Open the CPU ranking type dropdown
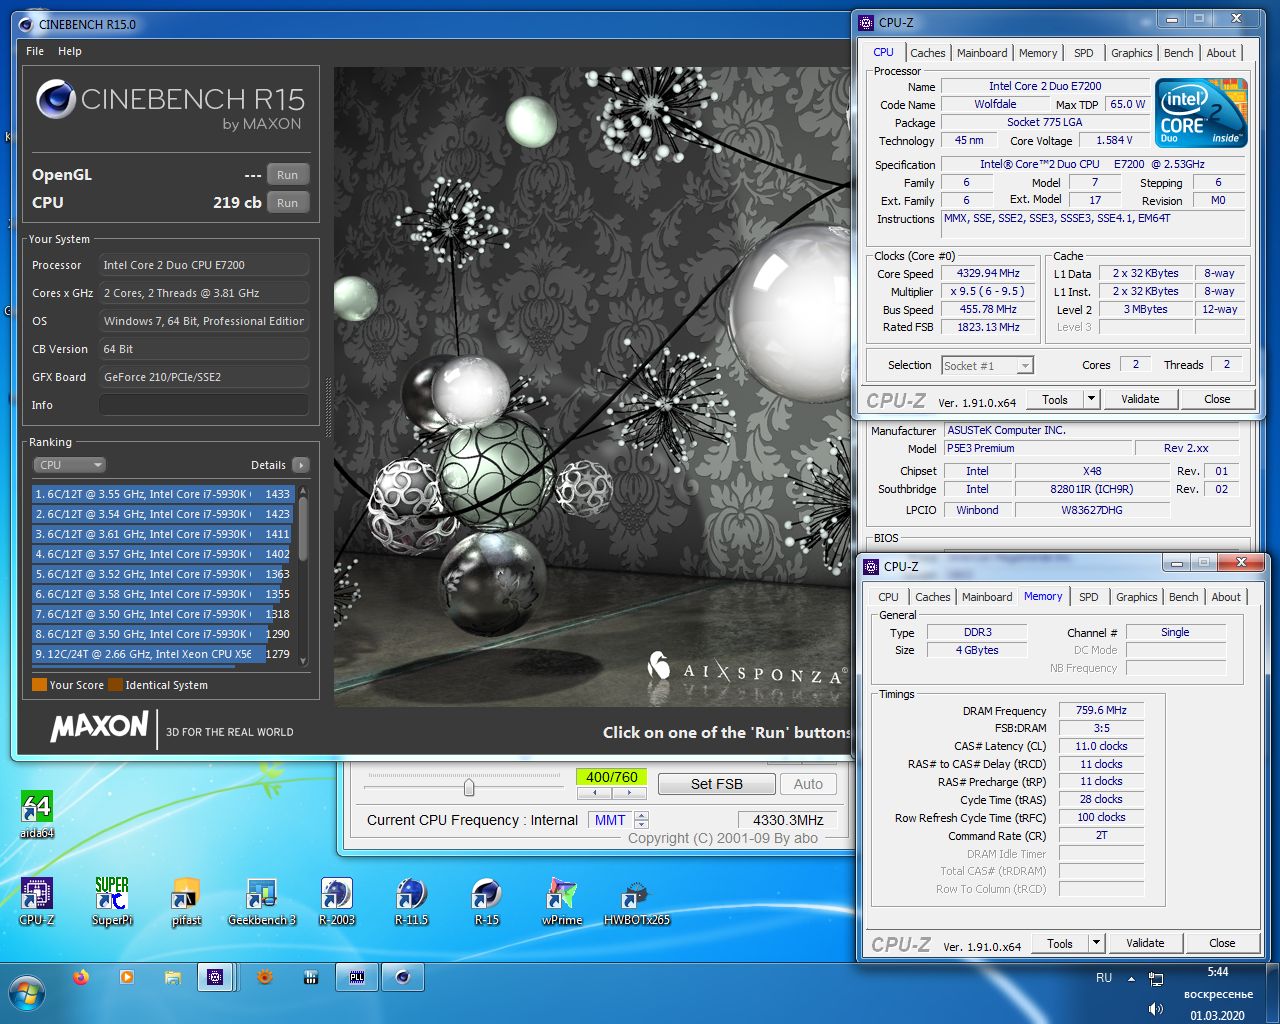This screenshot has height=1024, width=1280. (x=69, y=465)
